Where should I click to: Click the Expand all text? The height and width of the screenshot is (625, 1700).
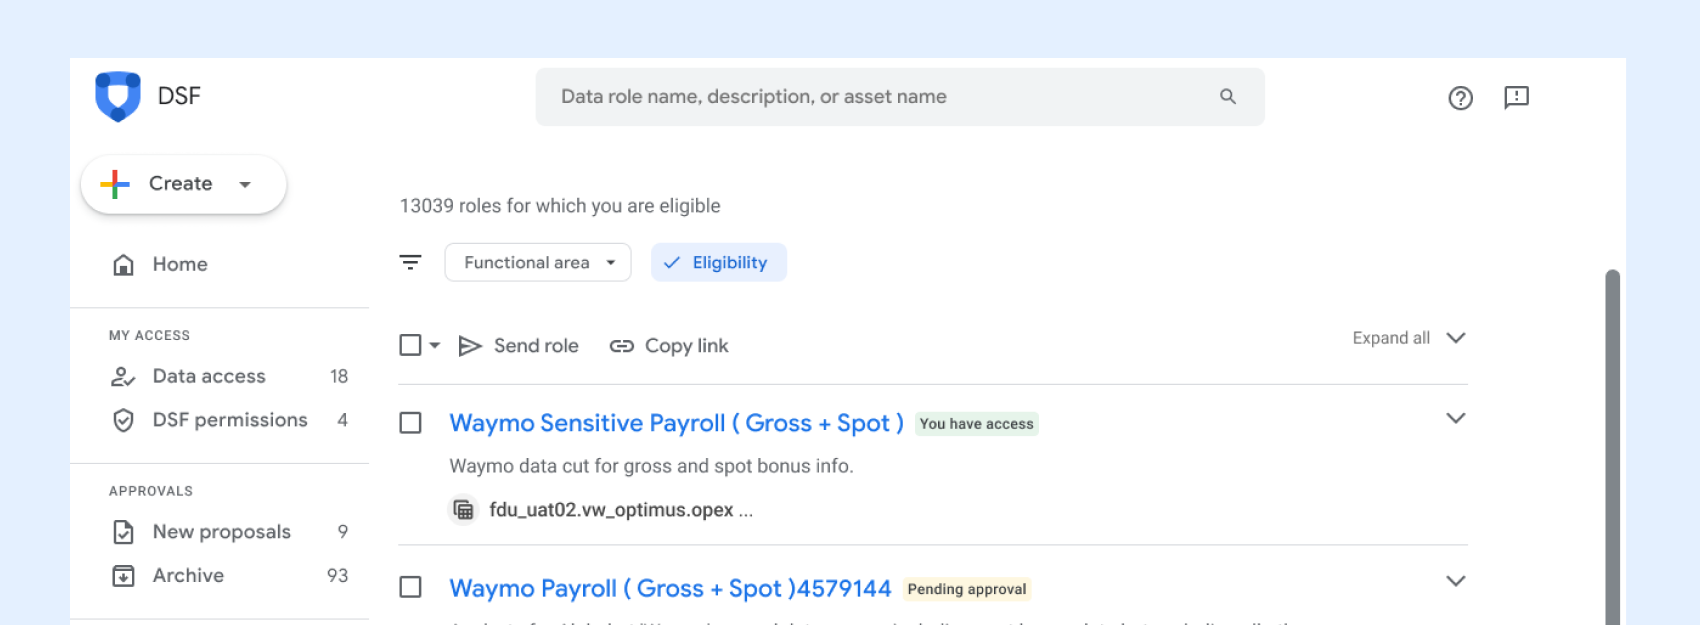[x=1391, y=338]
